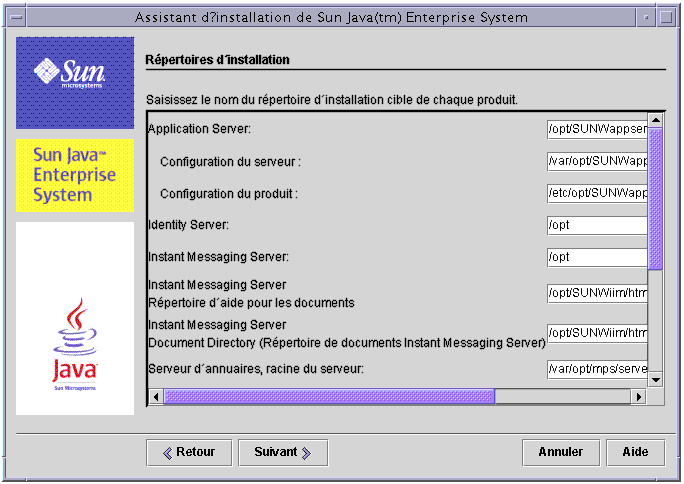
Task: Edit the Configuration du produit path field
Action: point(597,193)
